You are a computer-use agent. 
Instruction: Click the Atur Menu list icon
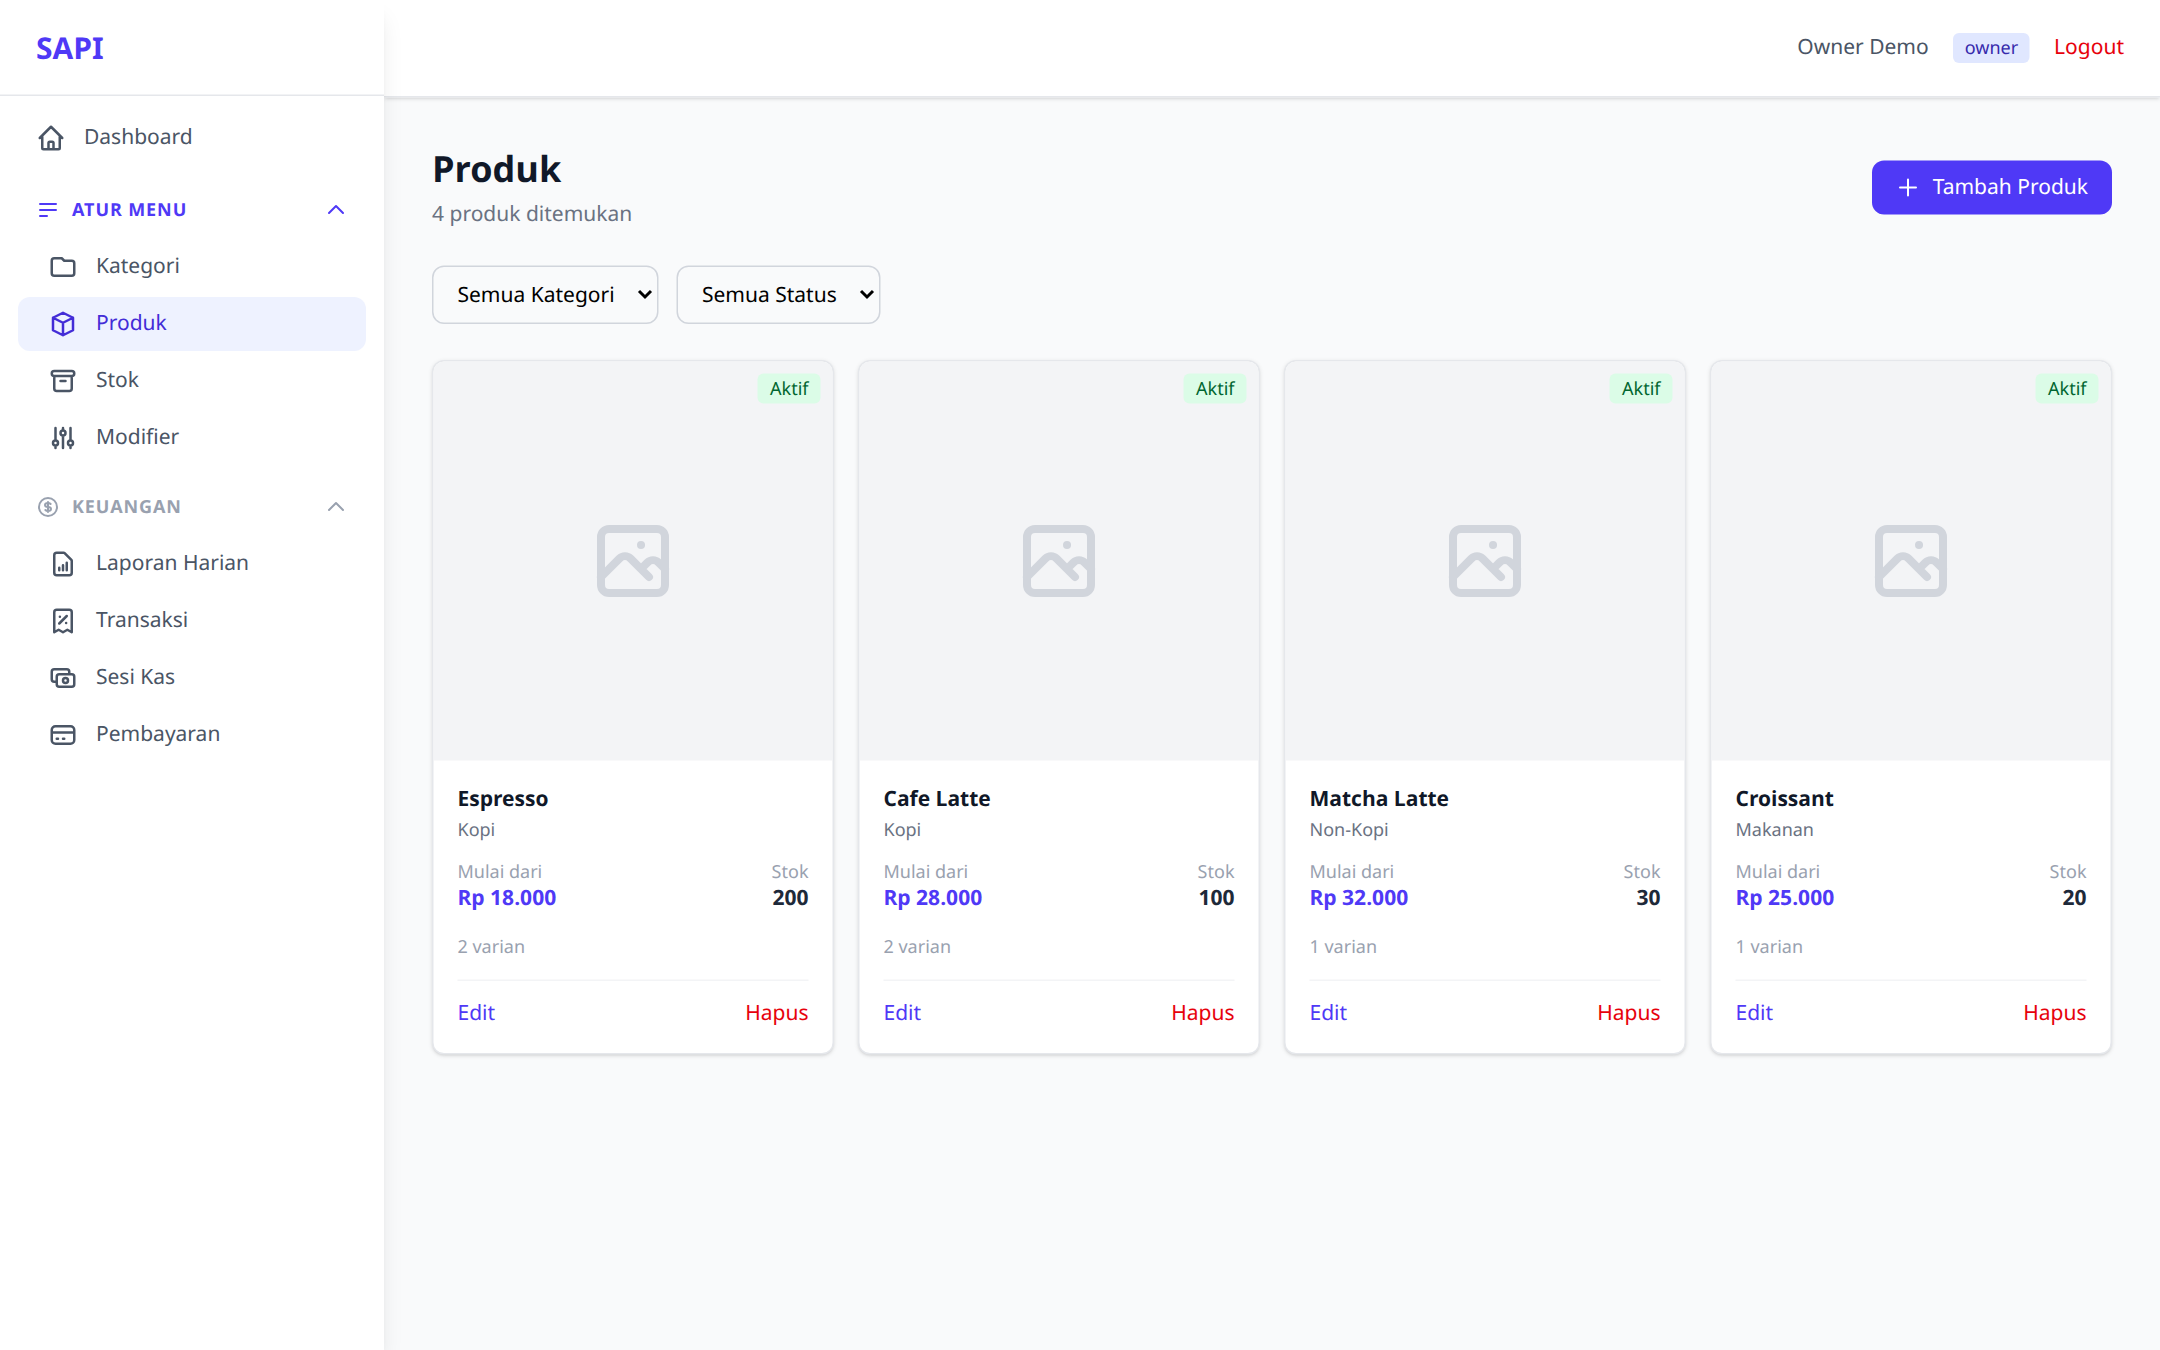[48, 210]
